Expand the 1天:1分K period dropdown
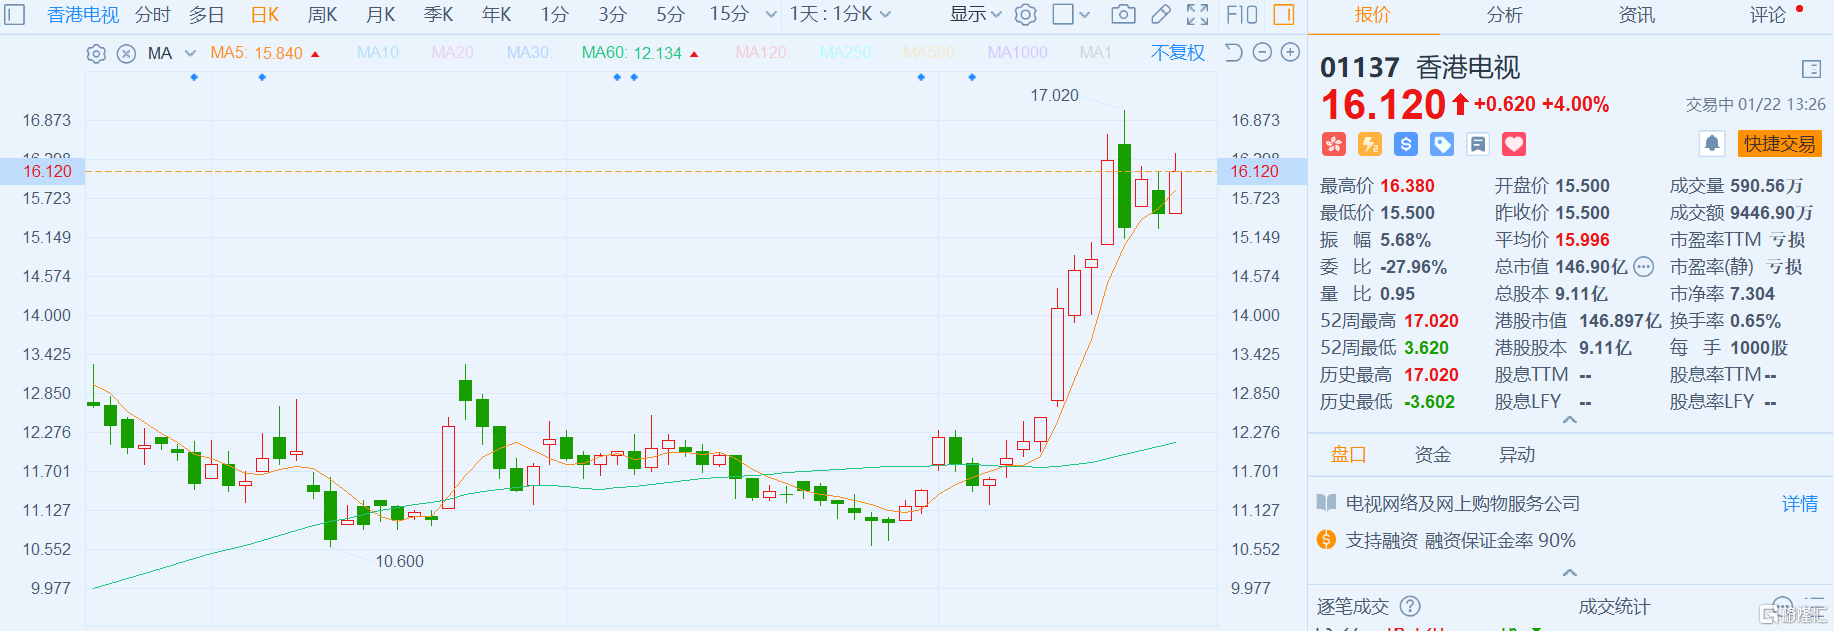This screenshot has height=631, width=1834. point(840,15)
